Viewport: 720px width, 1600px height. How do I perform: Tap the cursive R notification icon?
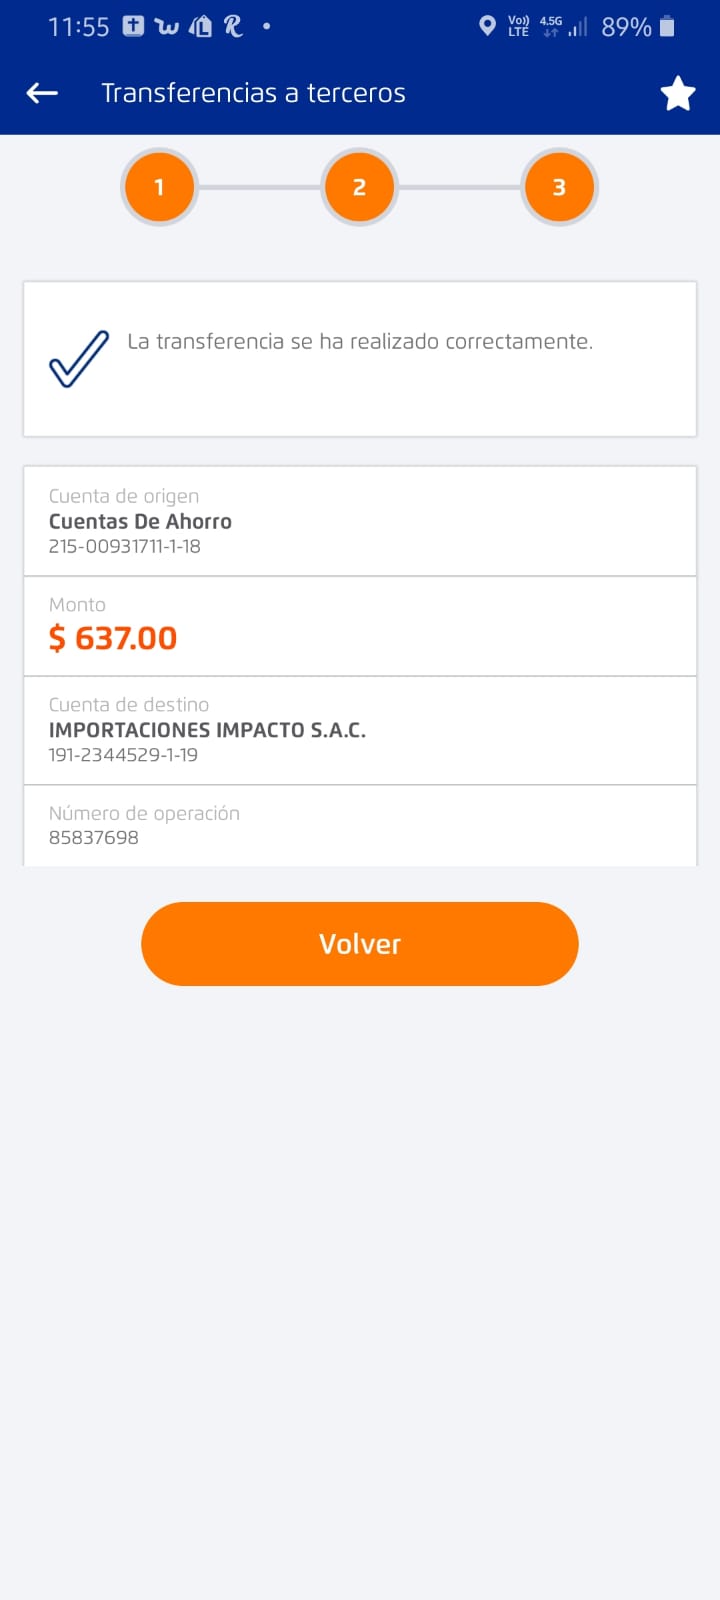tap(233, 26)
